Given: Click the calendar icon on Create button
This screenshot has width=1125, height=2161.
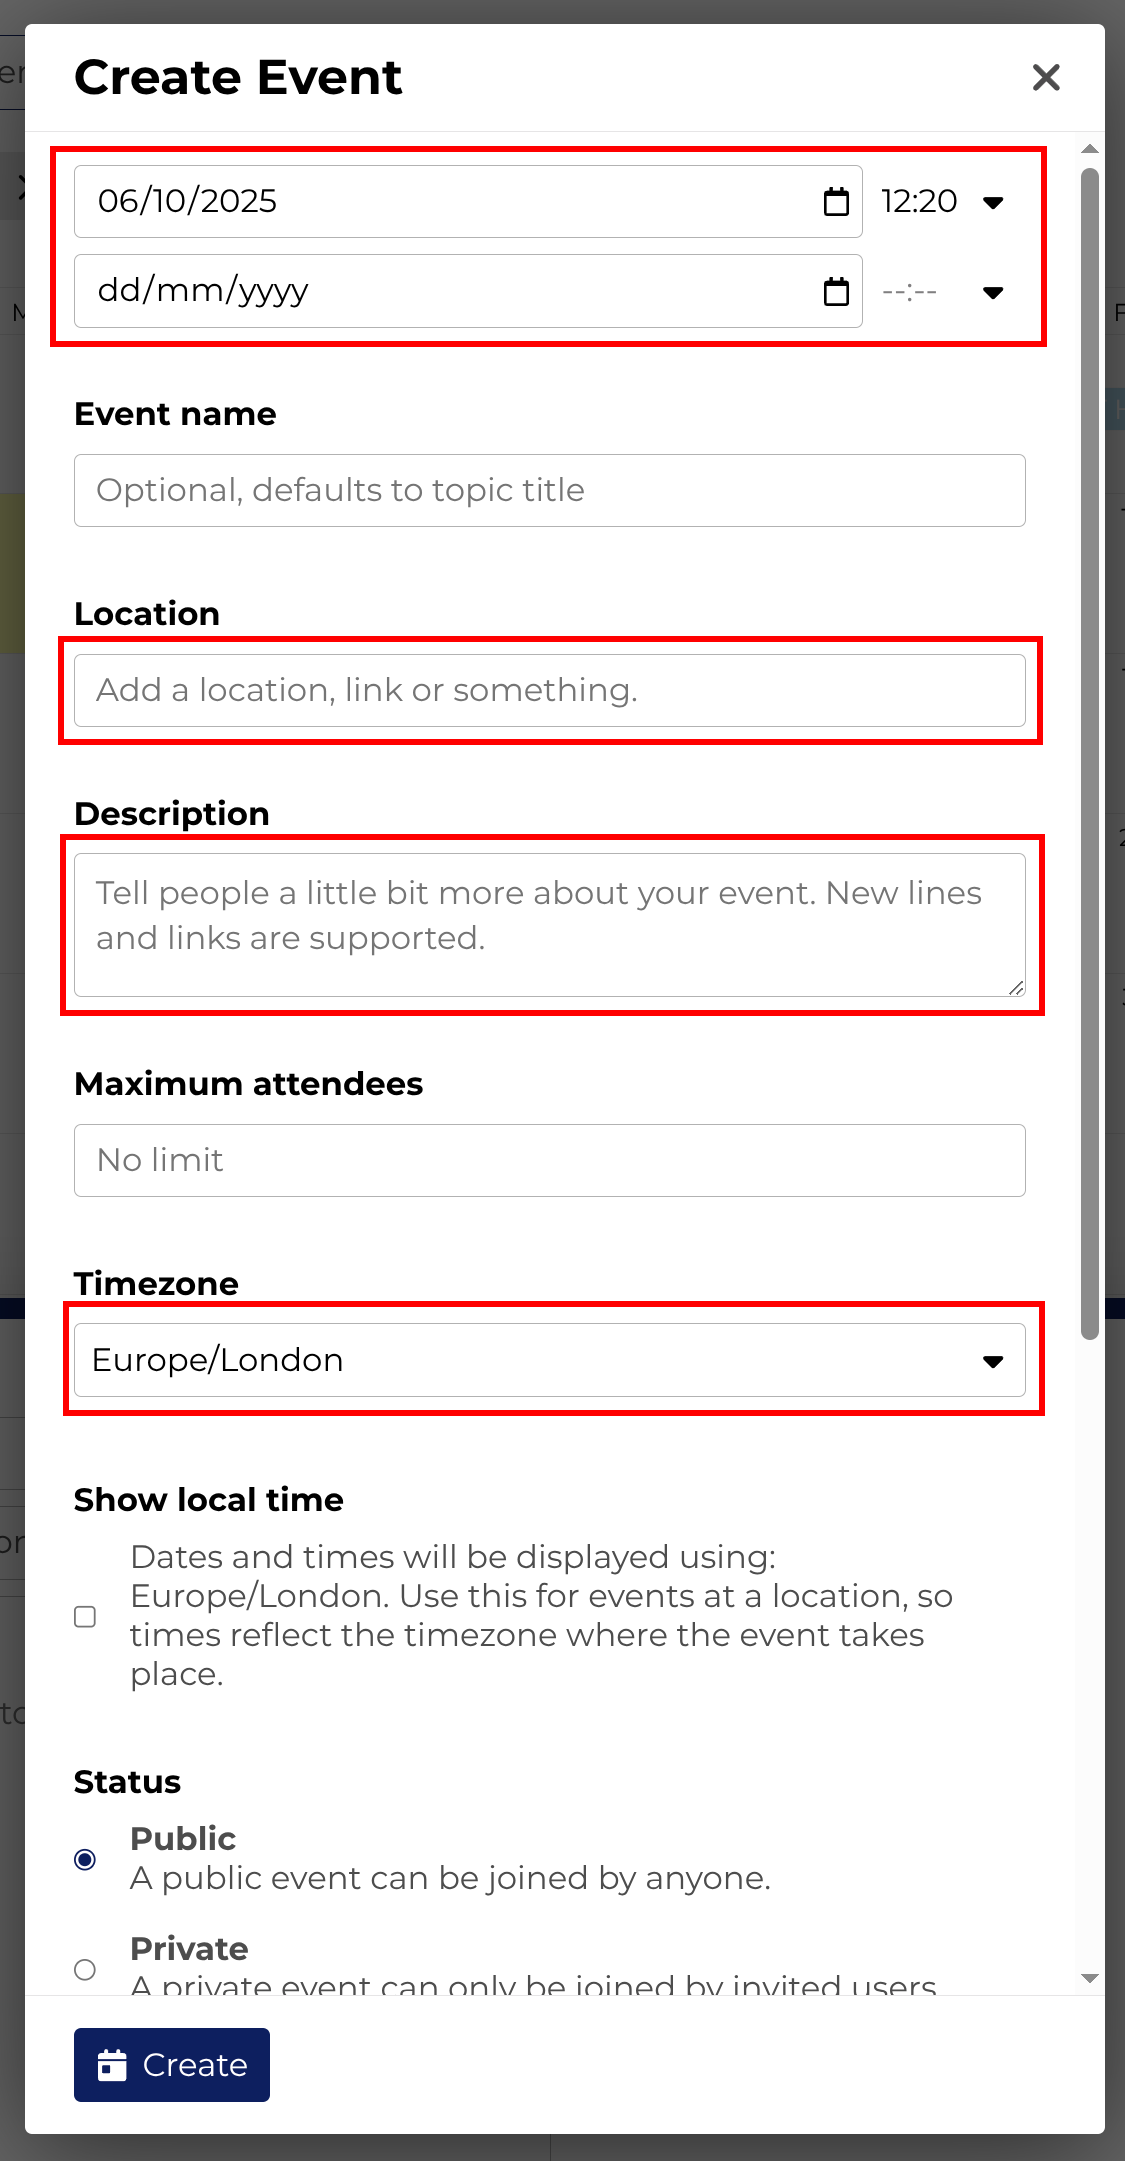Looking at the screenshot, I should click(112, 2065).
